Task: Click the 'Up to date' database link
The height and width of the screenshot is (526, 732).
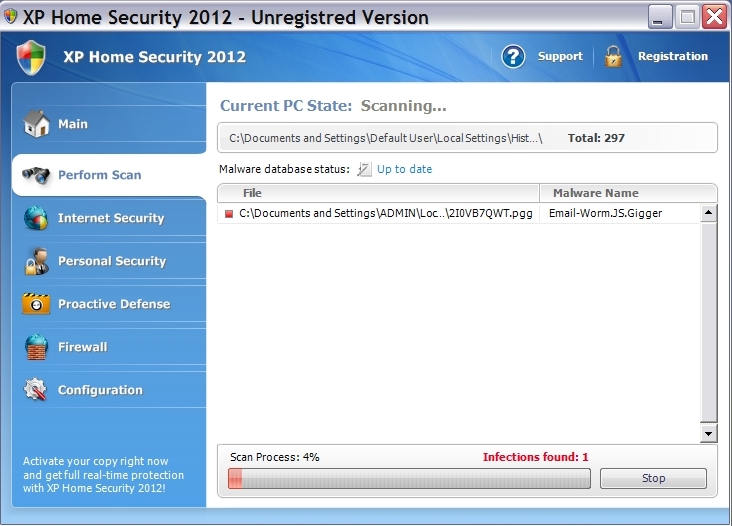Action: coord(404,169)
